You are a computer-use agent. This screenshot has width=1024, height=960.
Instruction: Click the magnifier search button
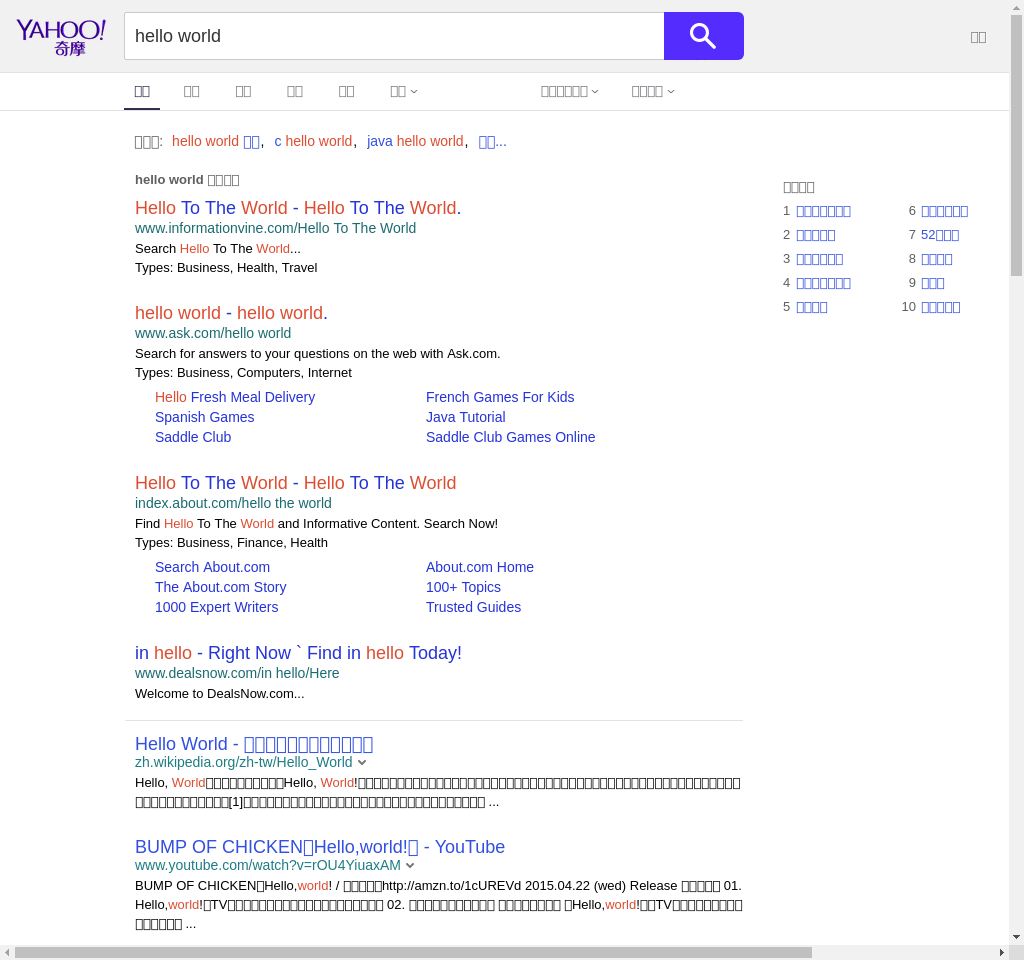[703, 36]
